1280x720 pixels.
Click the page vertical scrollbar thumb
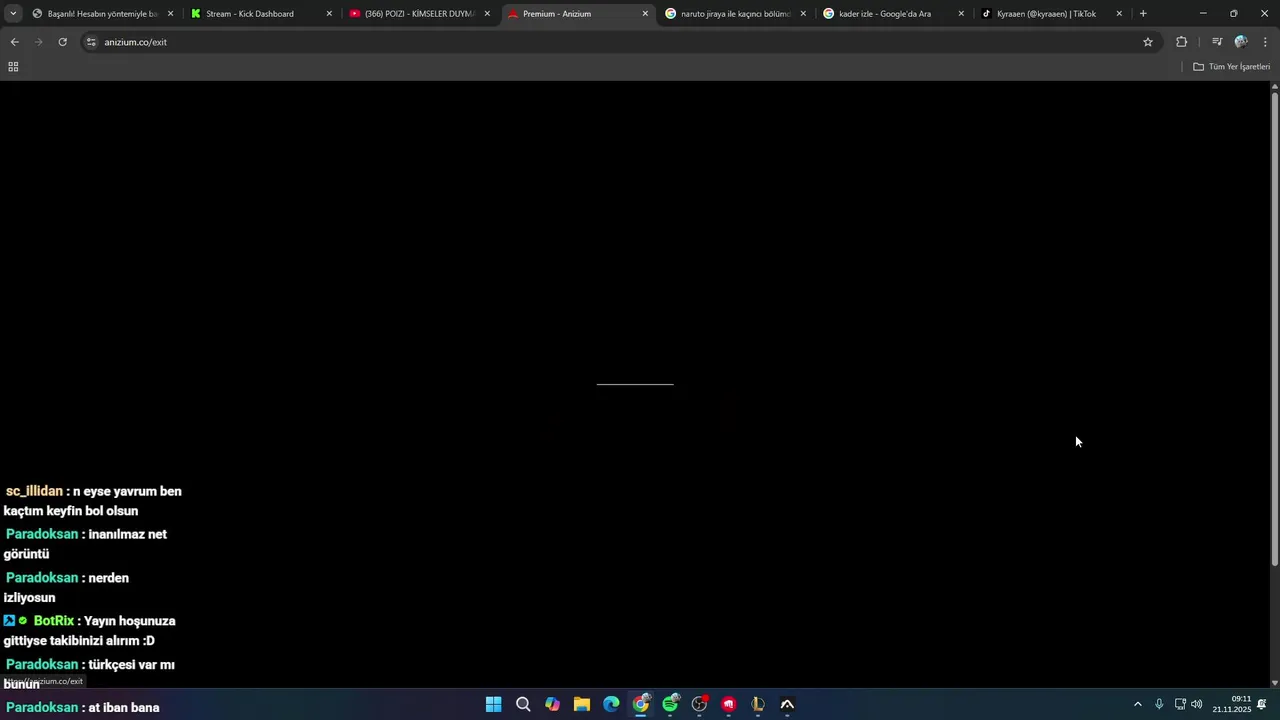tap(1275, 330)
